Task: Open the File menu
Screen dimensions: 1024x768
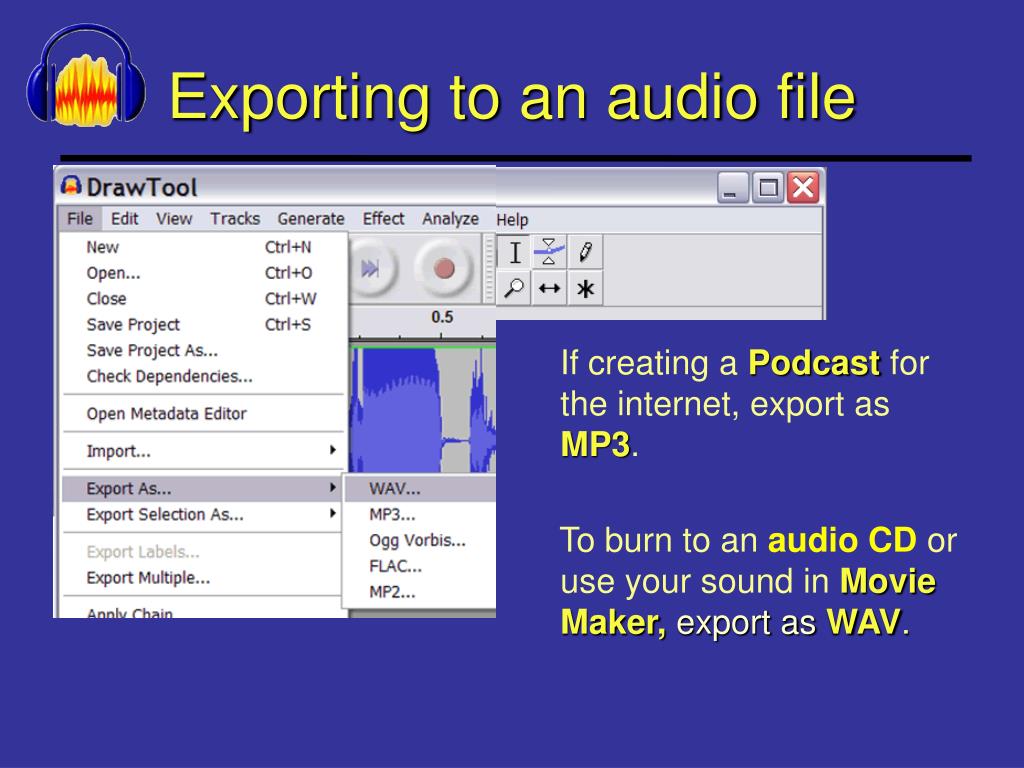Action: [80, 219]
